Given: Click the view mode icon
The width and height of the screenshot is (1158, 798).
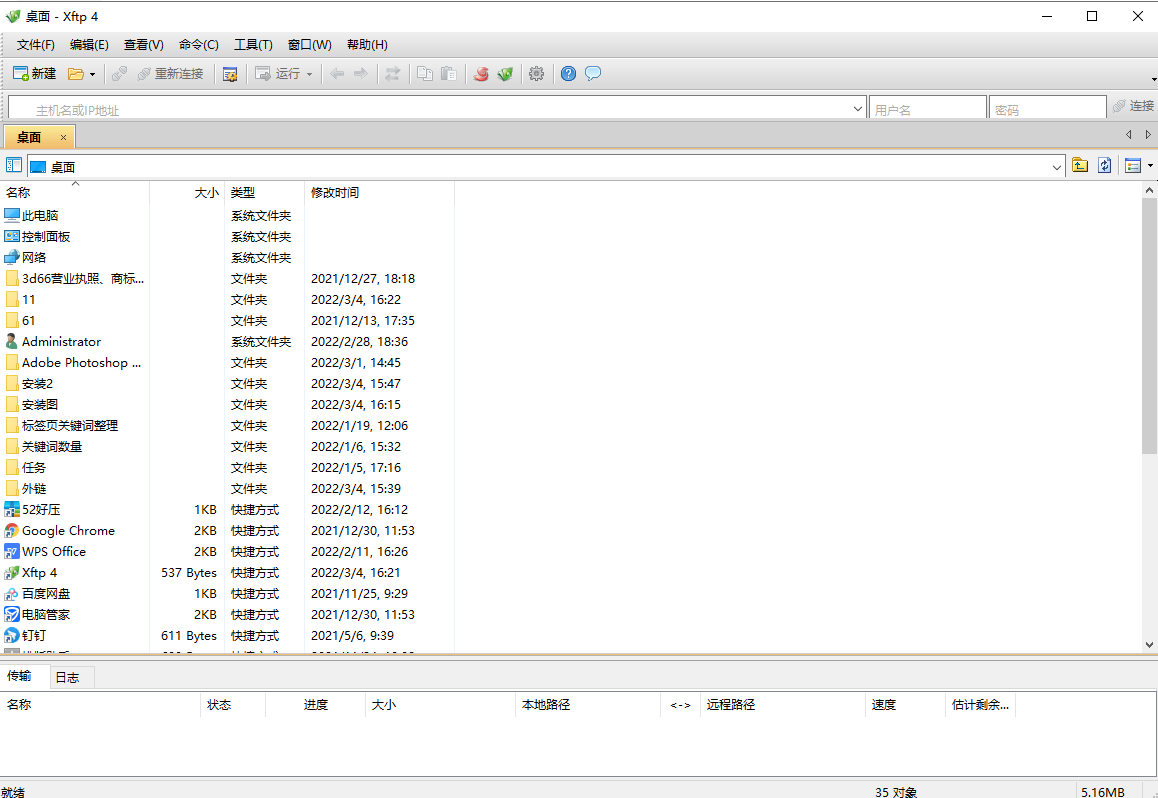Looking at the screenshot, I should coord(1133,166).
